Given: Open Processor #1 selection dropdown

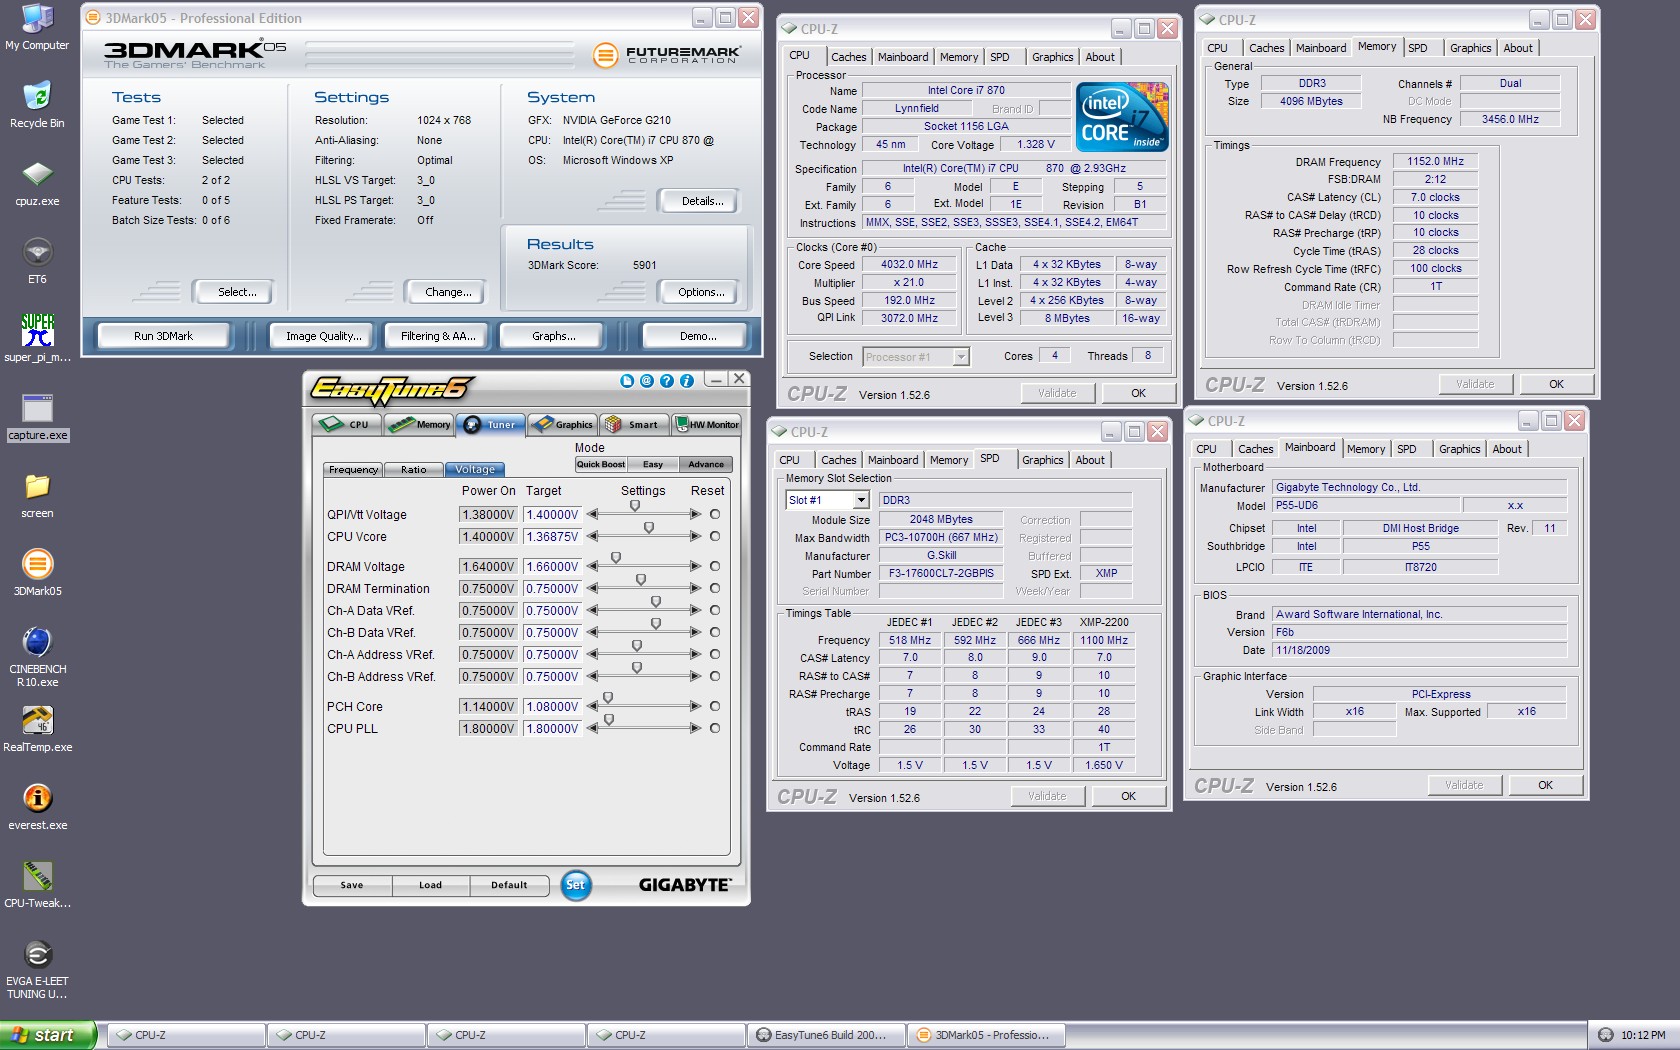Looking at the screenshot, I should pos(961,357).
